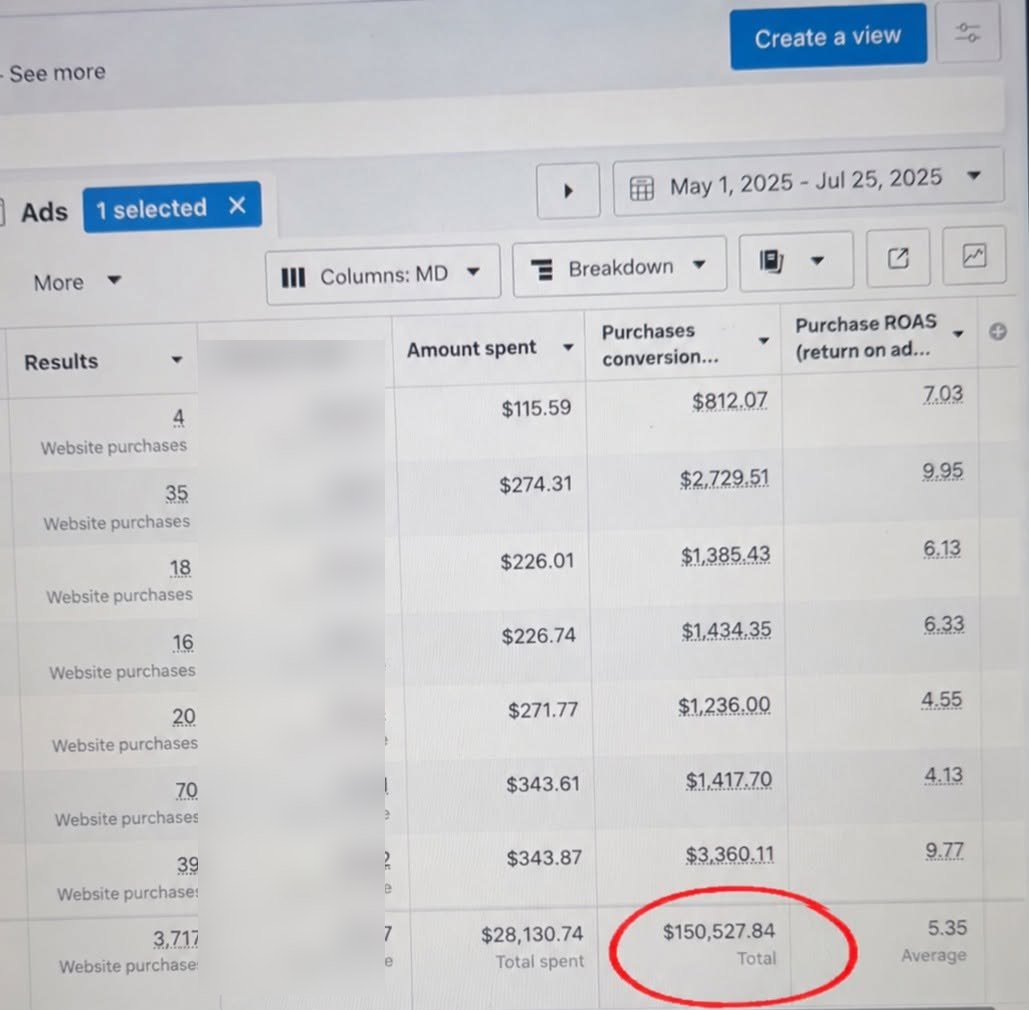Click the next period arrow button

pos(568,190)
